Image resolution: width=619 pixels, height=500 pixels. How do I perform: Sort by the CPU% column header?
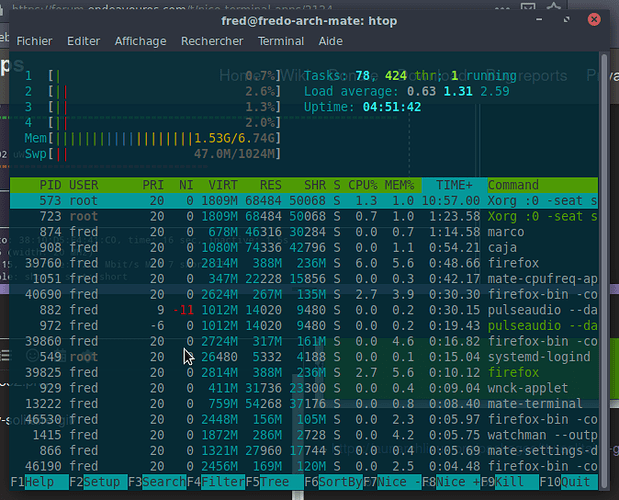click(x=363, y=185)
